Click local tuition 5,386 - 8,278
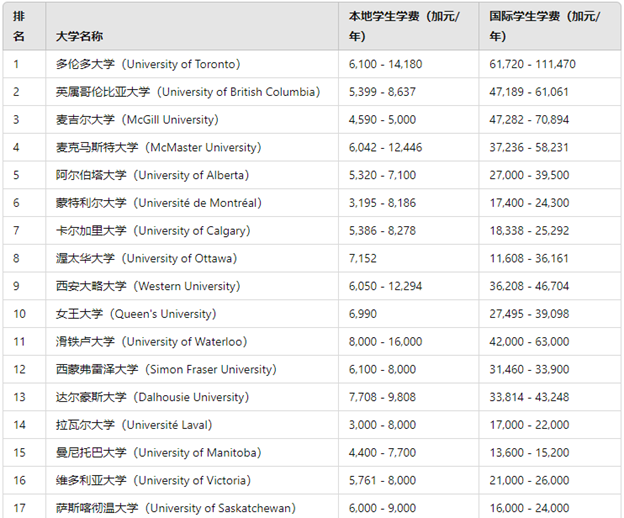 click(x=382, y=231)
